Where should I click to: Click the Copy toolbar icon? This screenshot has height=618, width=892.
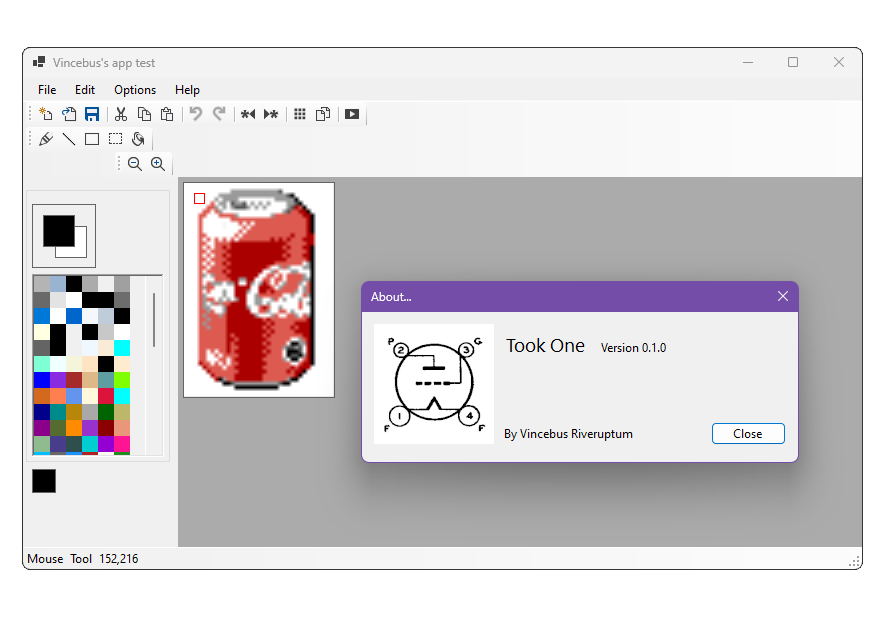pyautogui.click(x=144, y=114)
